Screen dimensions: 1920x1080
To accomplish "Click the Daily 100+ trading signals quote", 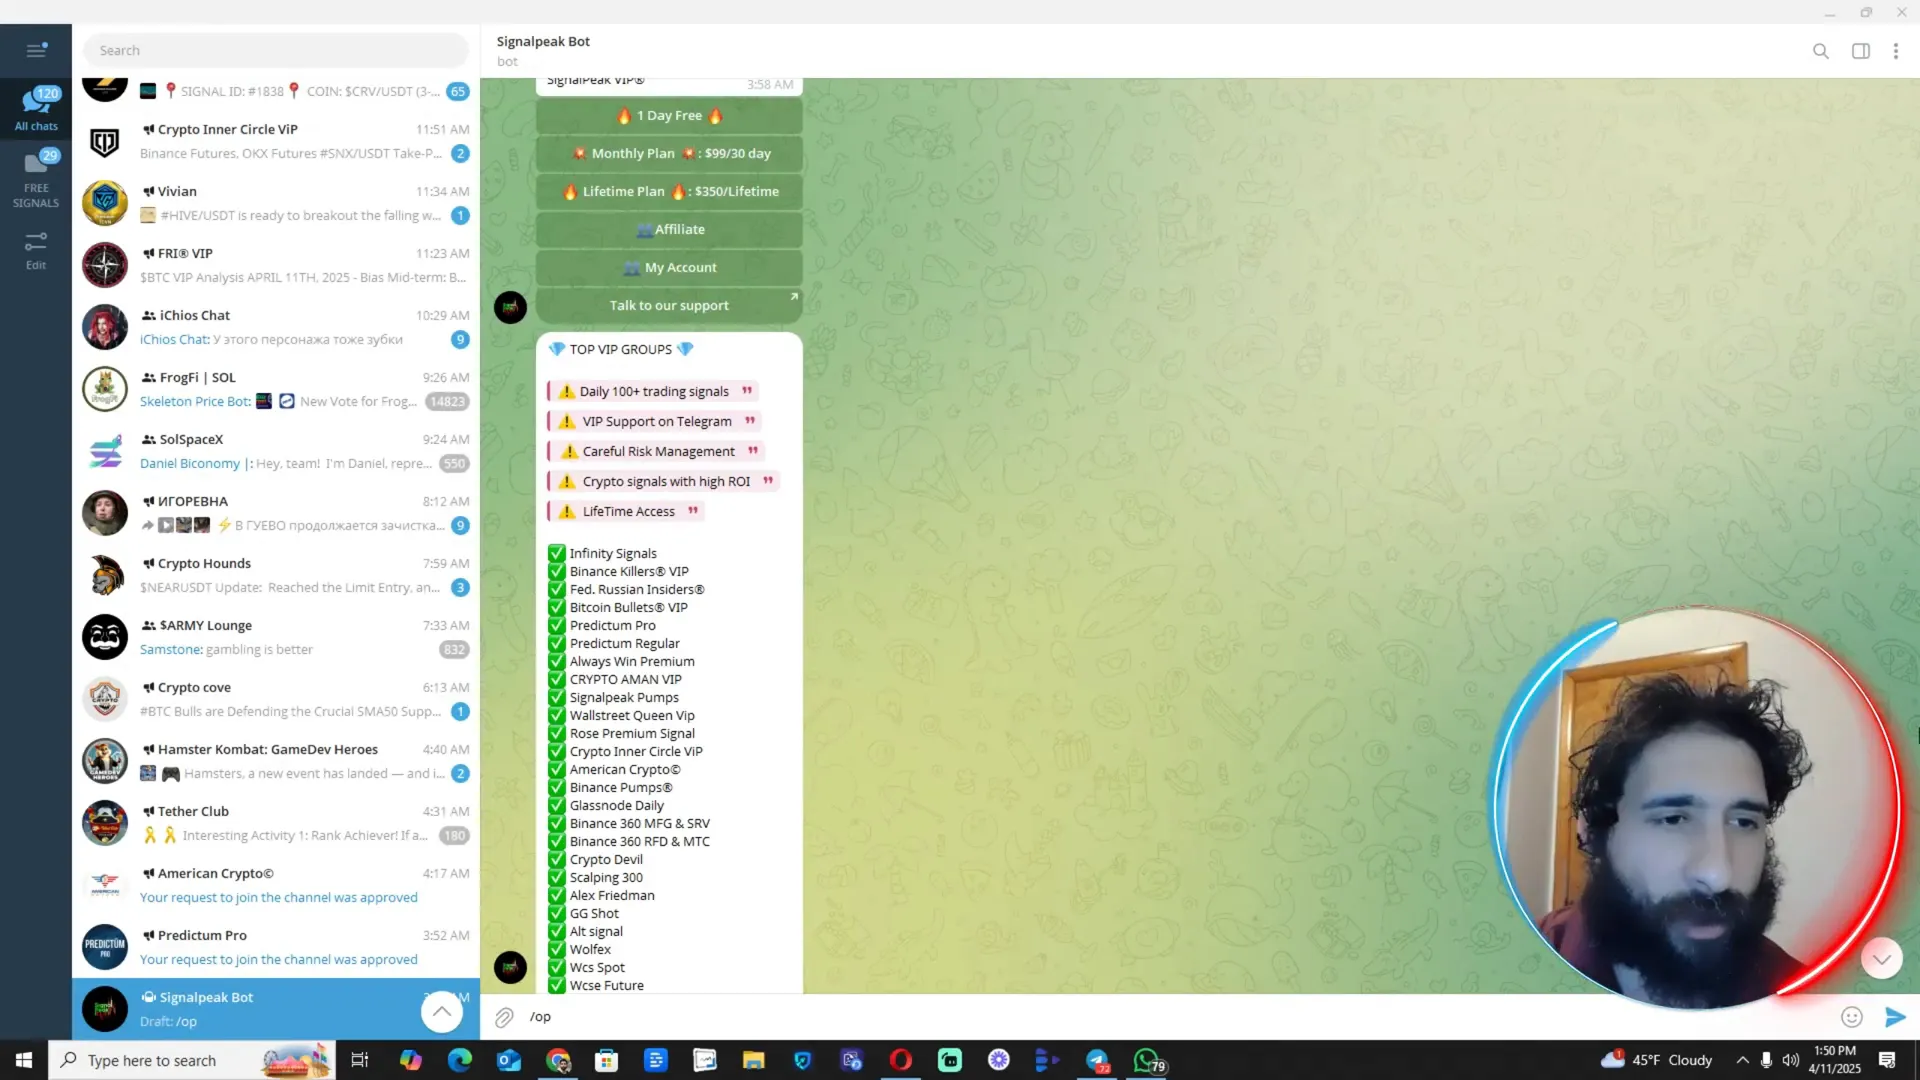I will [654, 391].
